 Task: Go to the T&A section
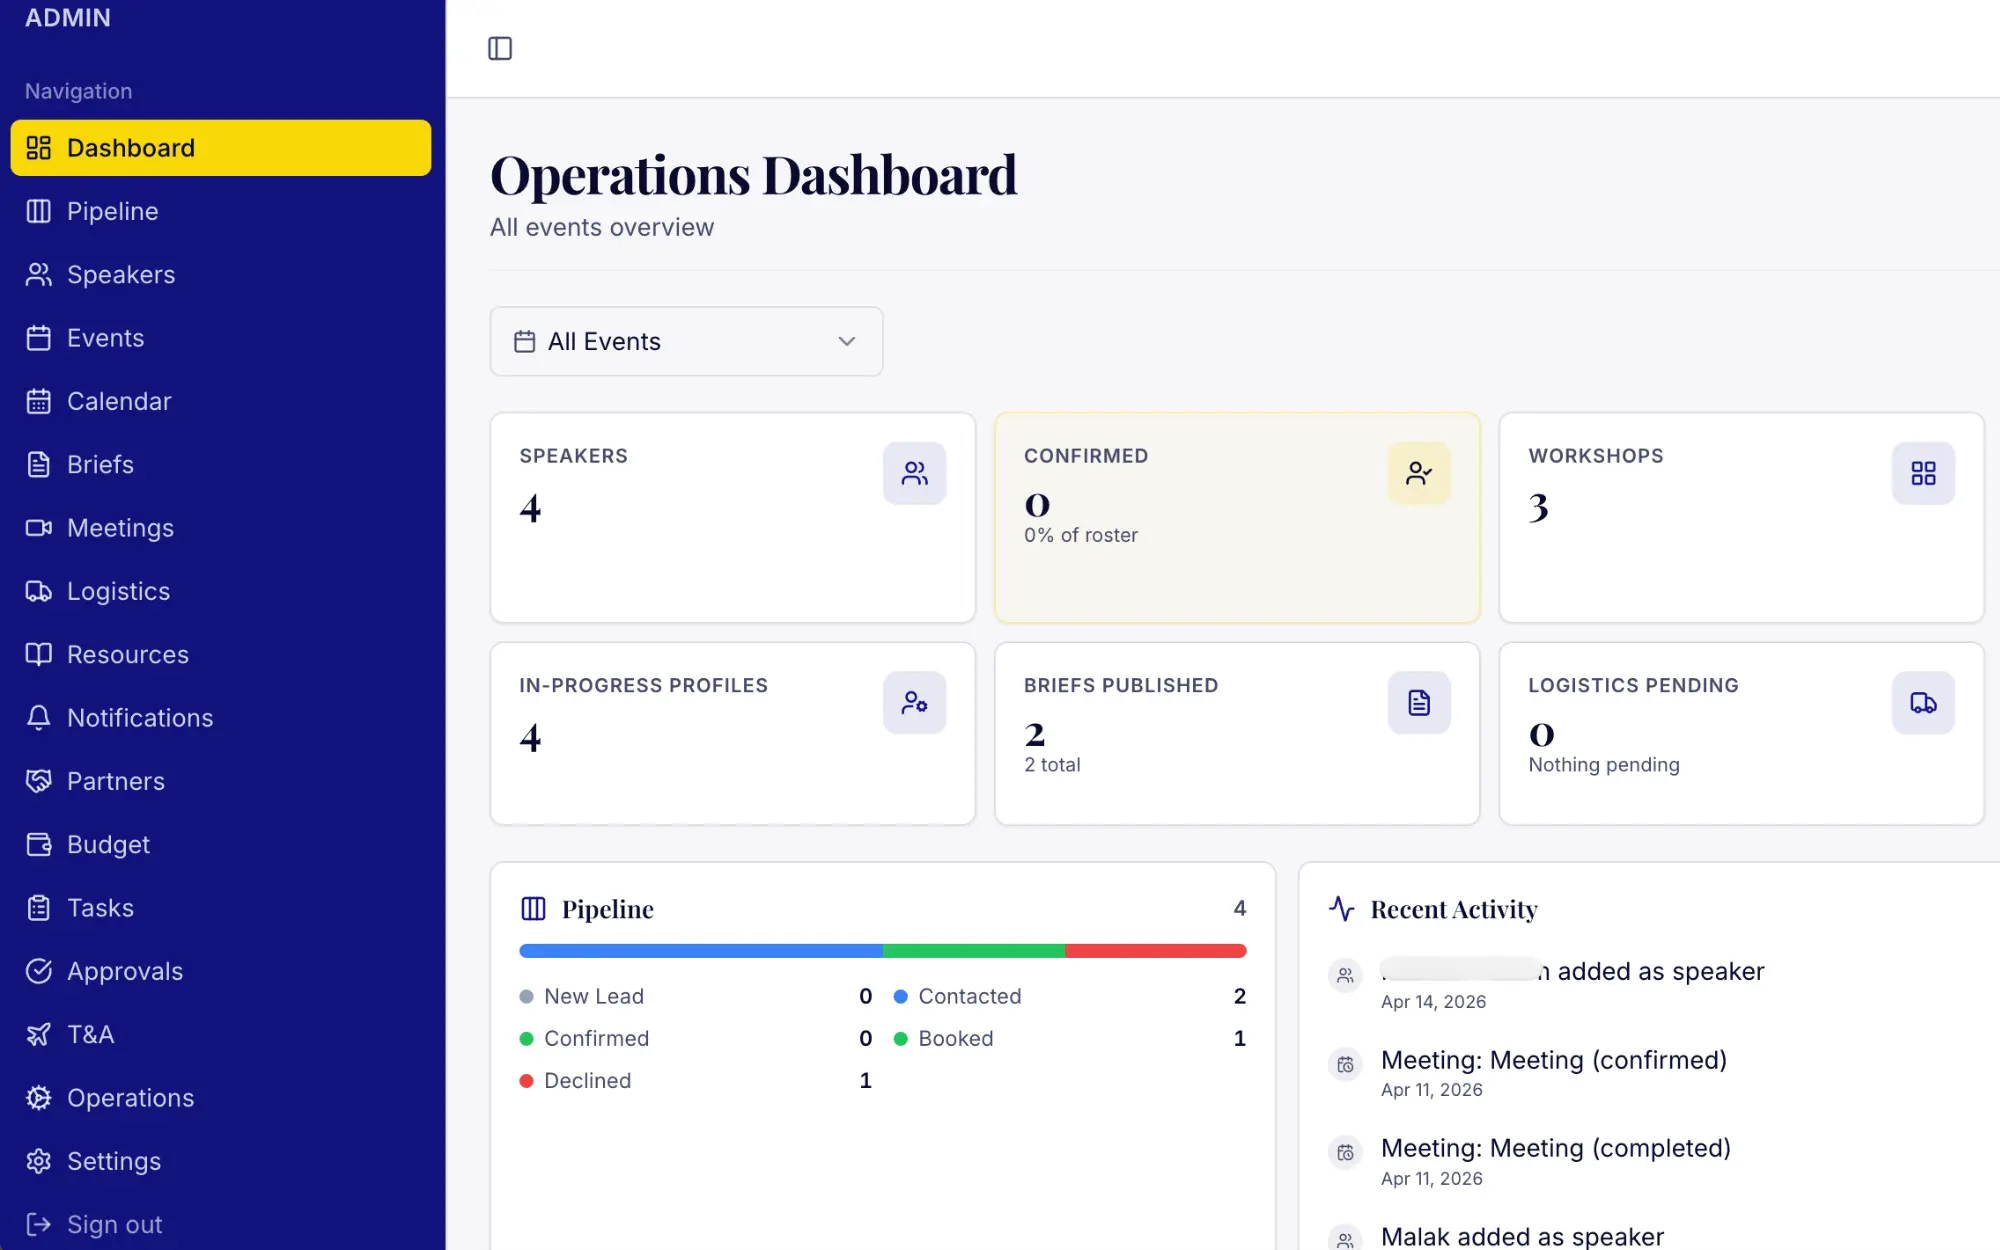point(221,1034)
